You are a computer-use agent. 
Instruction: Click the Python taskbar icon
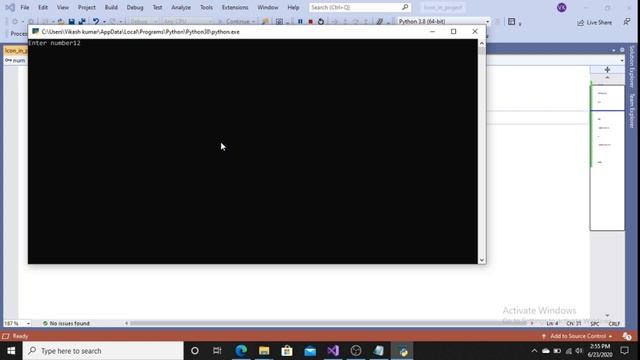coord(402,351)
